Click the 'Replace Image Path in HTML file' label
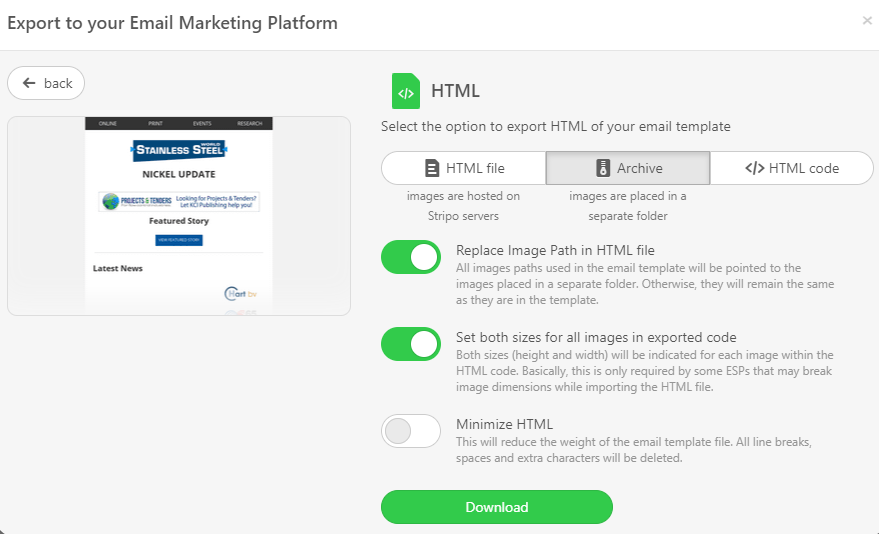The image size is (879, 534). click(x=555, y=250)
